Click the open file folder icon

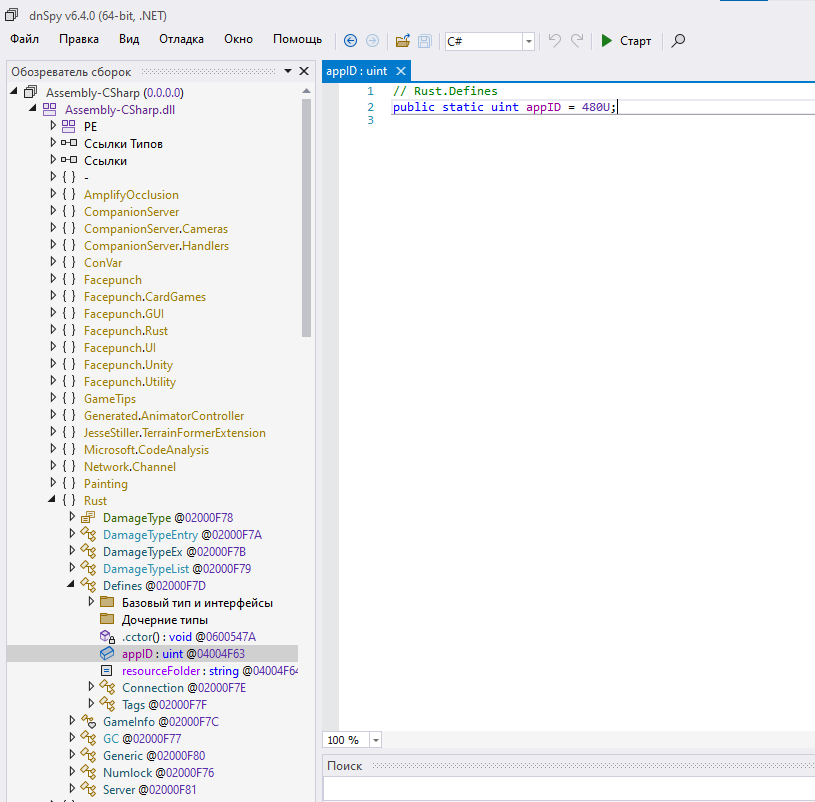click(x=403, y=41)
